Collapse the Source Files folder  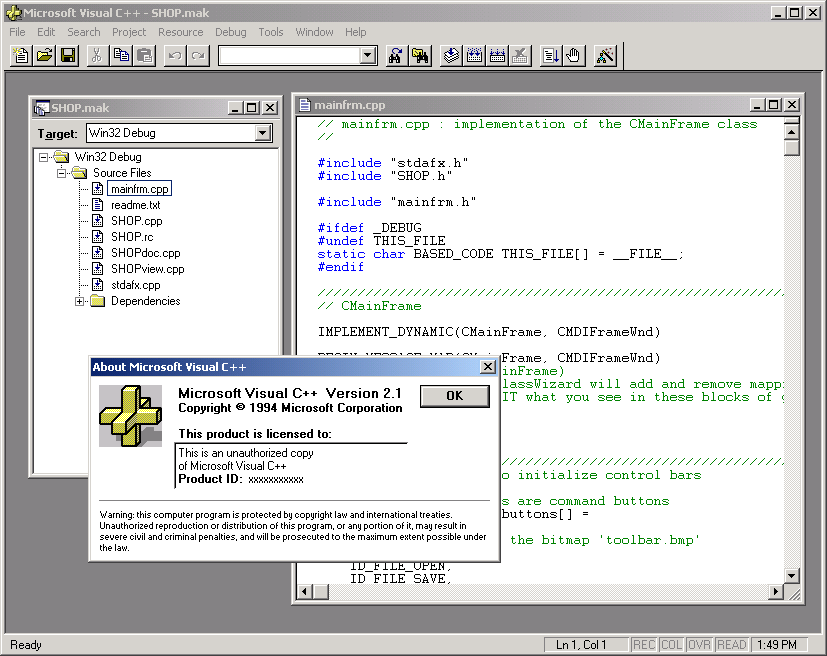62,173
